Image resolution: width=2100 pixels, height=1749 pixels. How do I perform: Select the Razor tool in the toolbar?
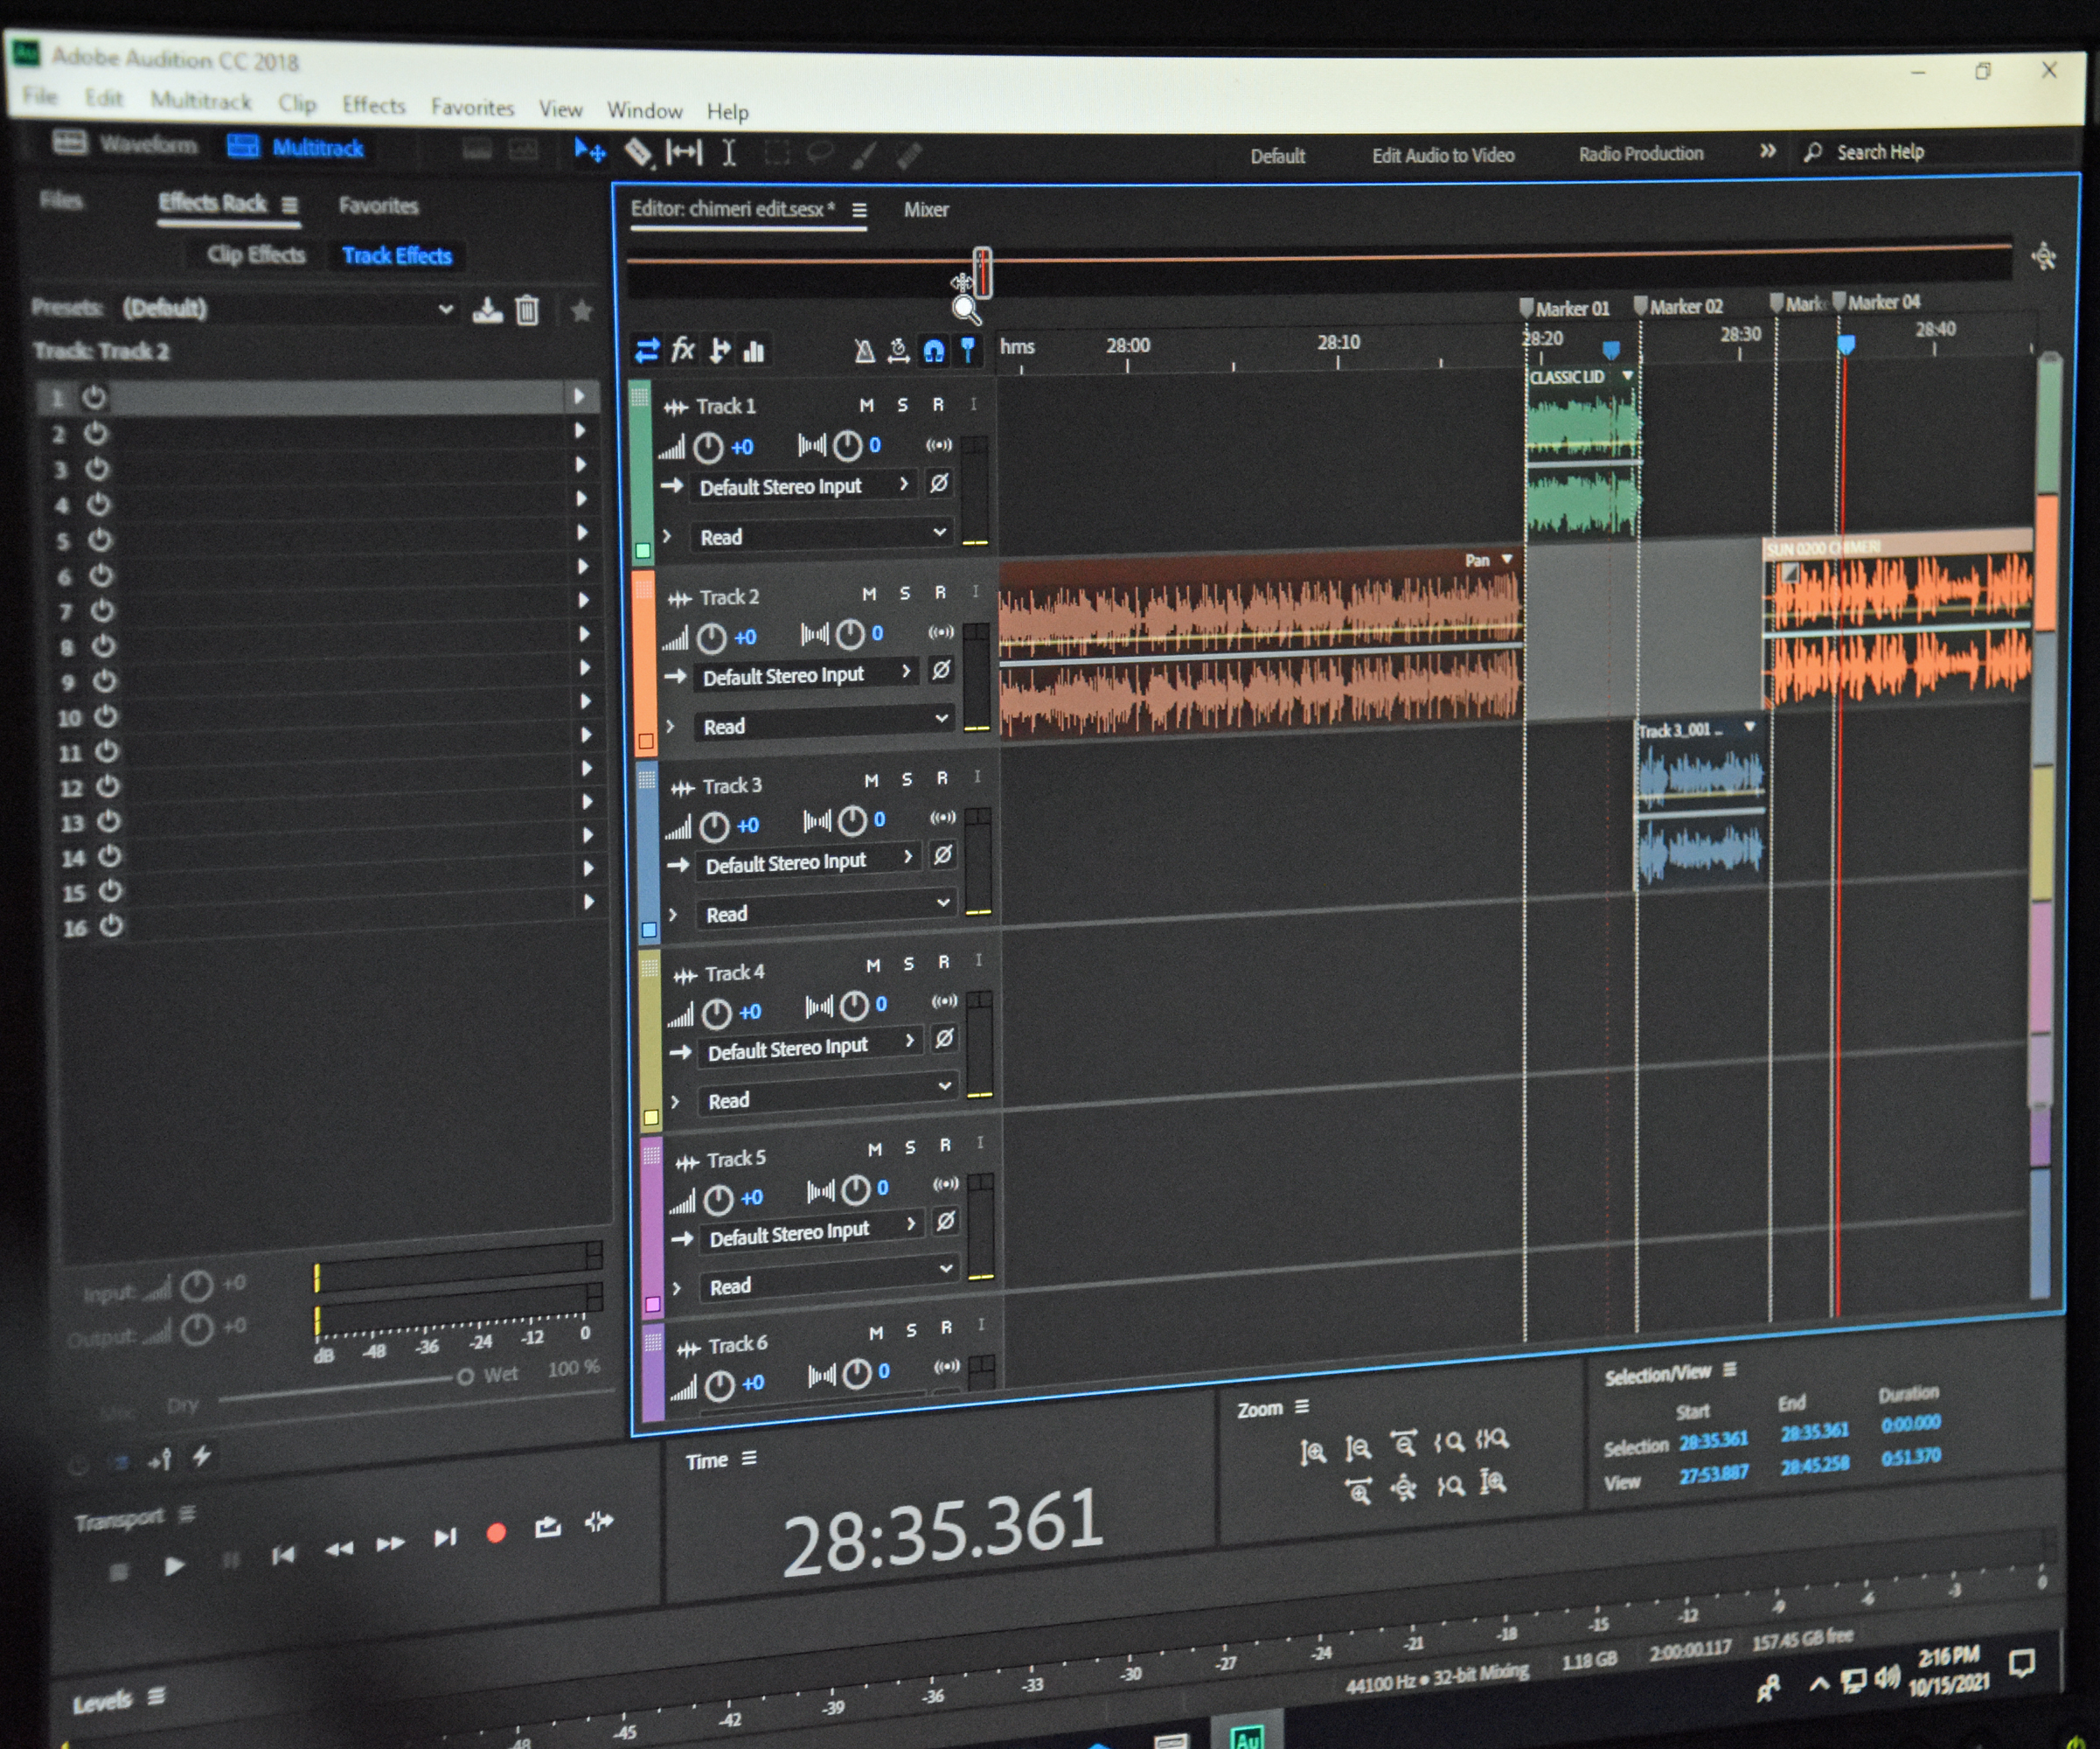[638, 153]
